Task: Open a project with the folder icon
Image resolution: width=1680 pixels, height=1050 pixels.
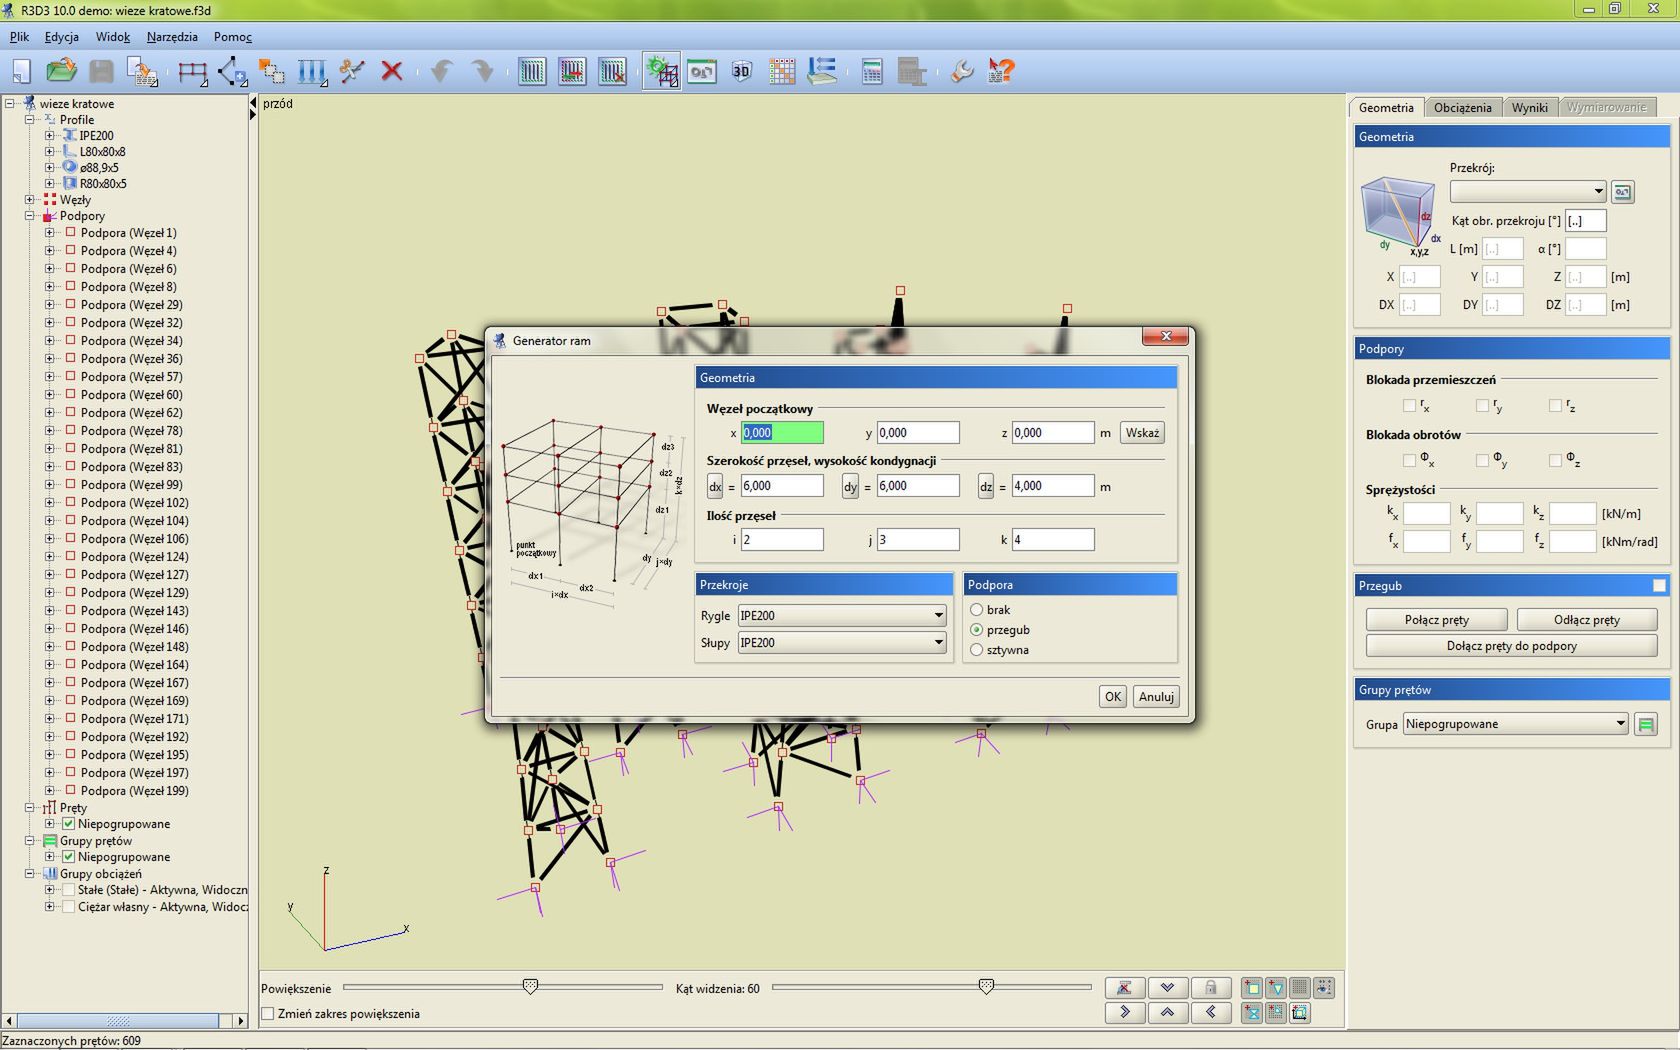Action: (61, 71)
